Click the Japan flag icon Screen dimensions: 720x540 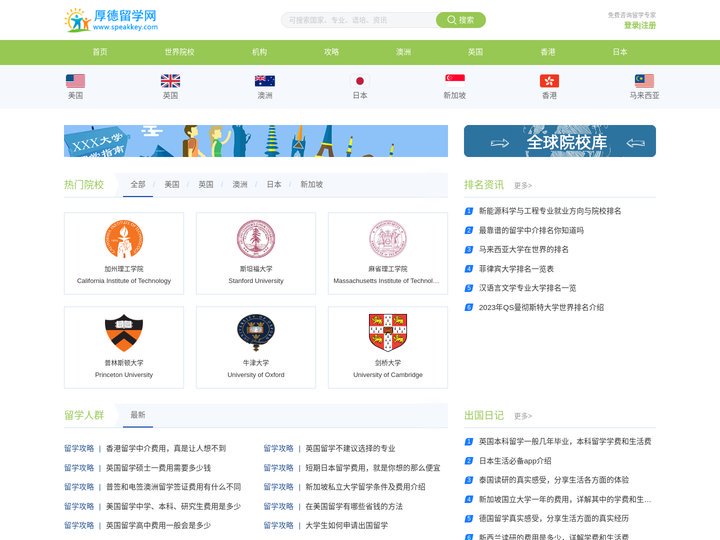pyautogui.click(x=360, y=81)
